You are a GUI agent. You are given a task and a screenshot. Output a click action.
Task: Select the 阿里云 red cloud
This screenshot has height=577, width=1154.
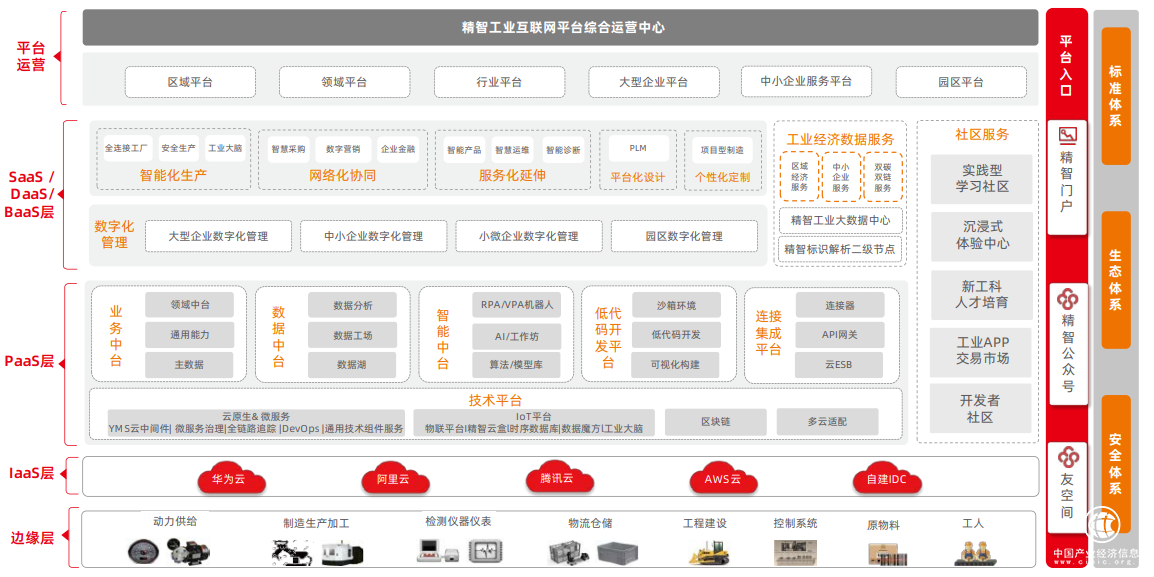pos(393,478)
